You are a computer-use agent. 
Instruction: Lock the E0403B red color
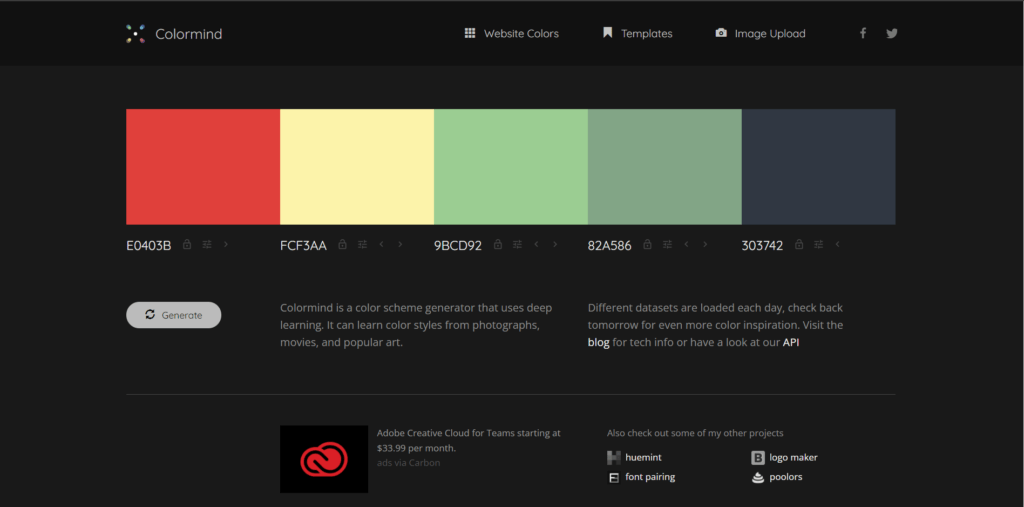tap(187, 244)
